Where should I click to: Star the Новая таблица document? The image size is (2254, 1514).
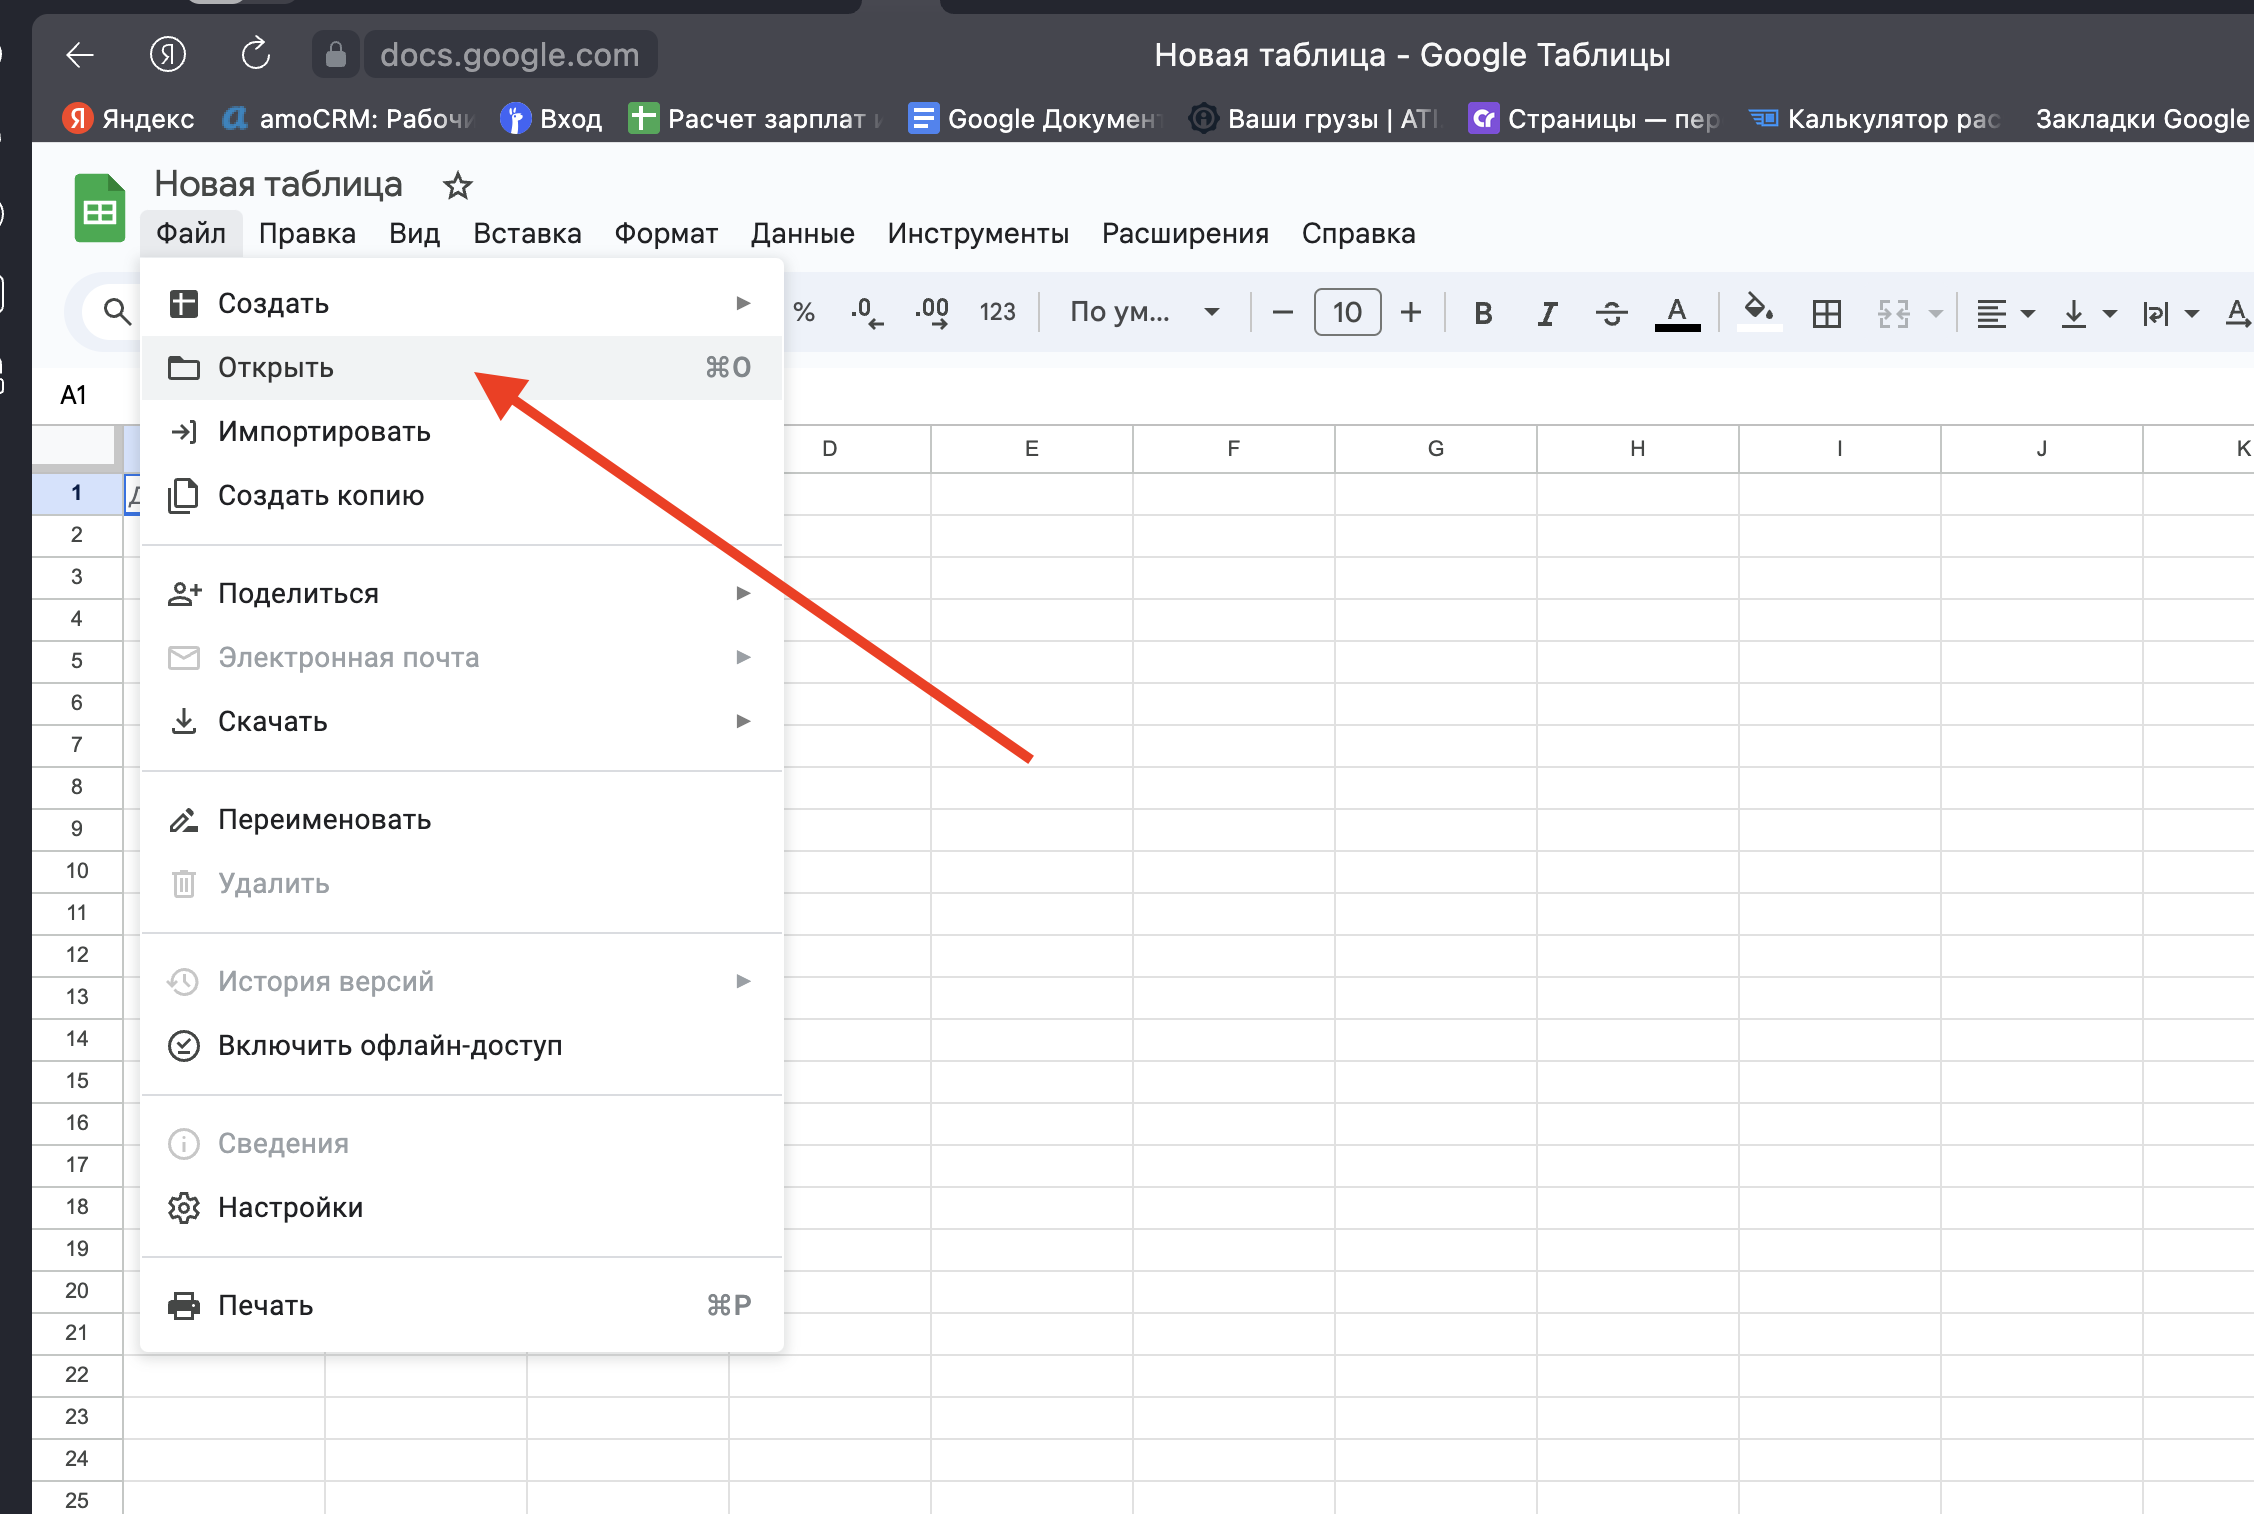(458, 185)
